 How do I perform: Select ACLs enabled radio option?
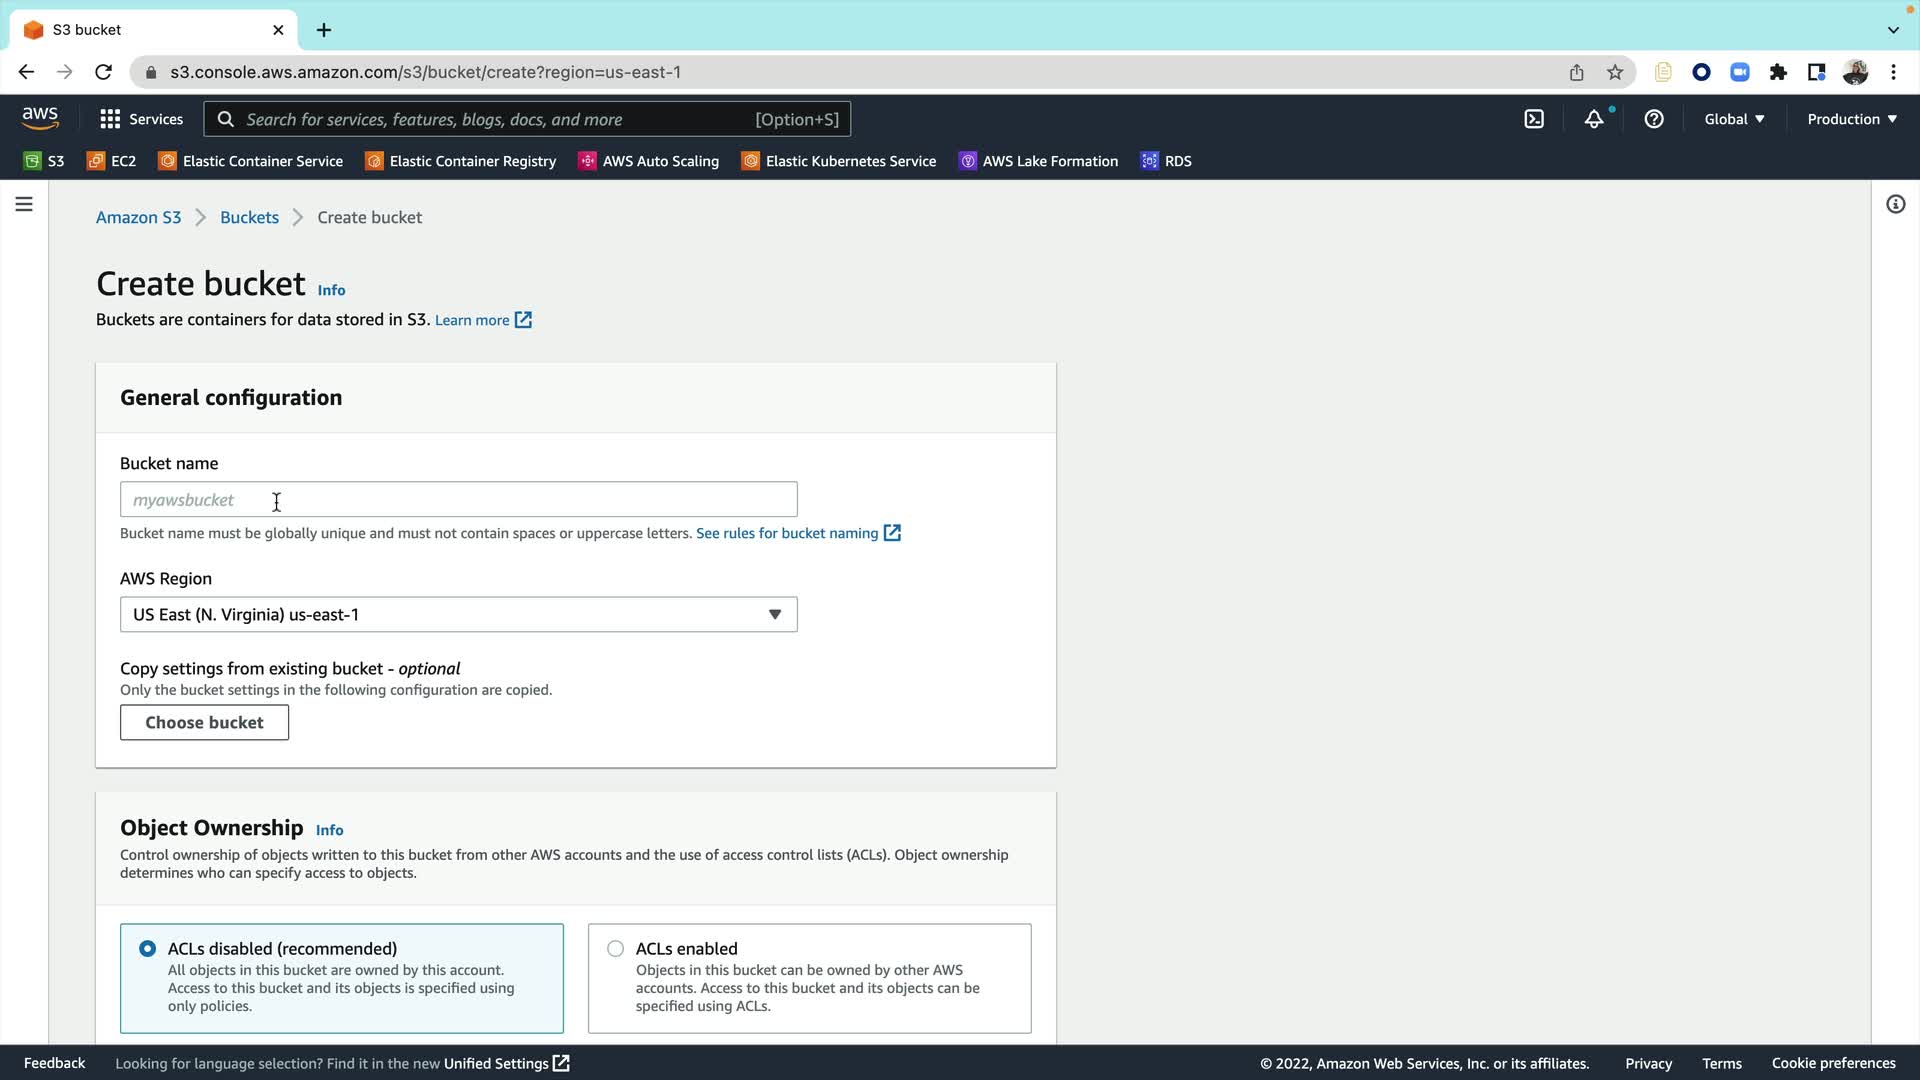pos(616,948)
